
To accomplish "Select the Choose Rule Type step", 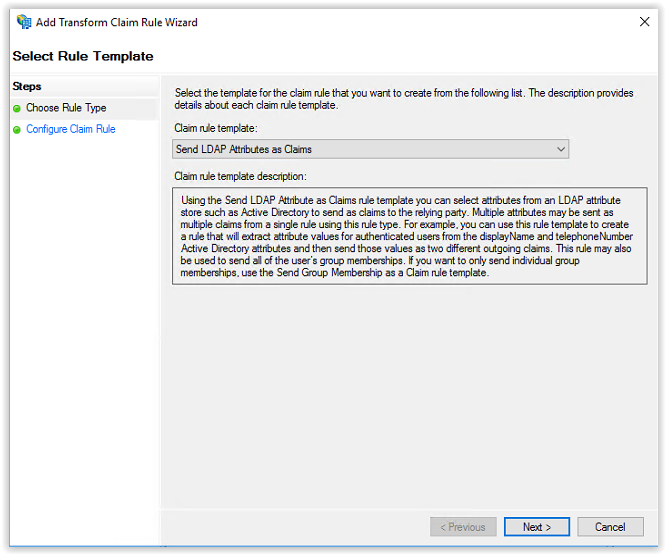I will click(66, 108).
